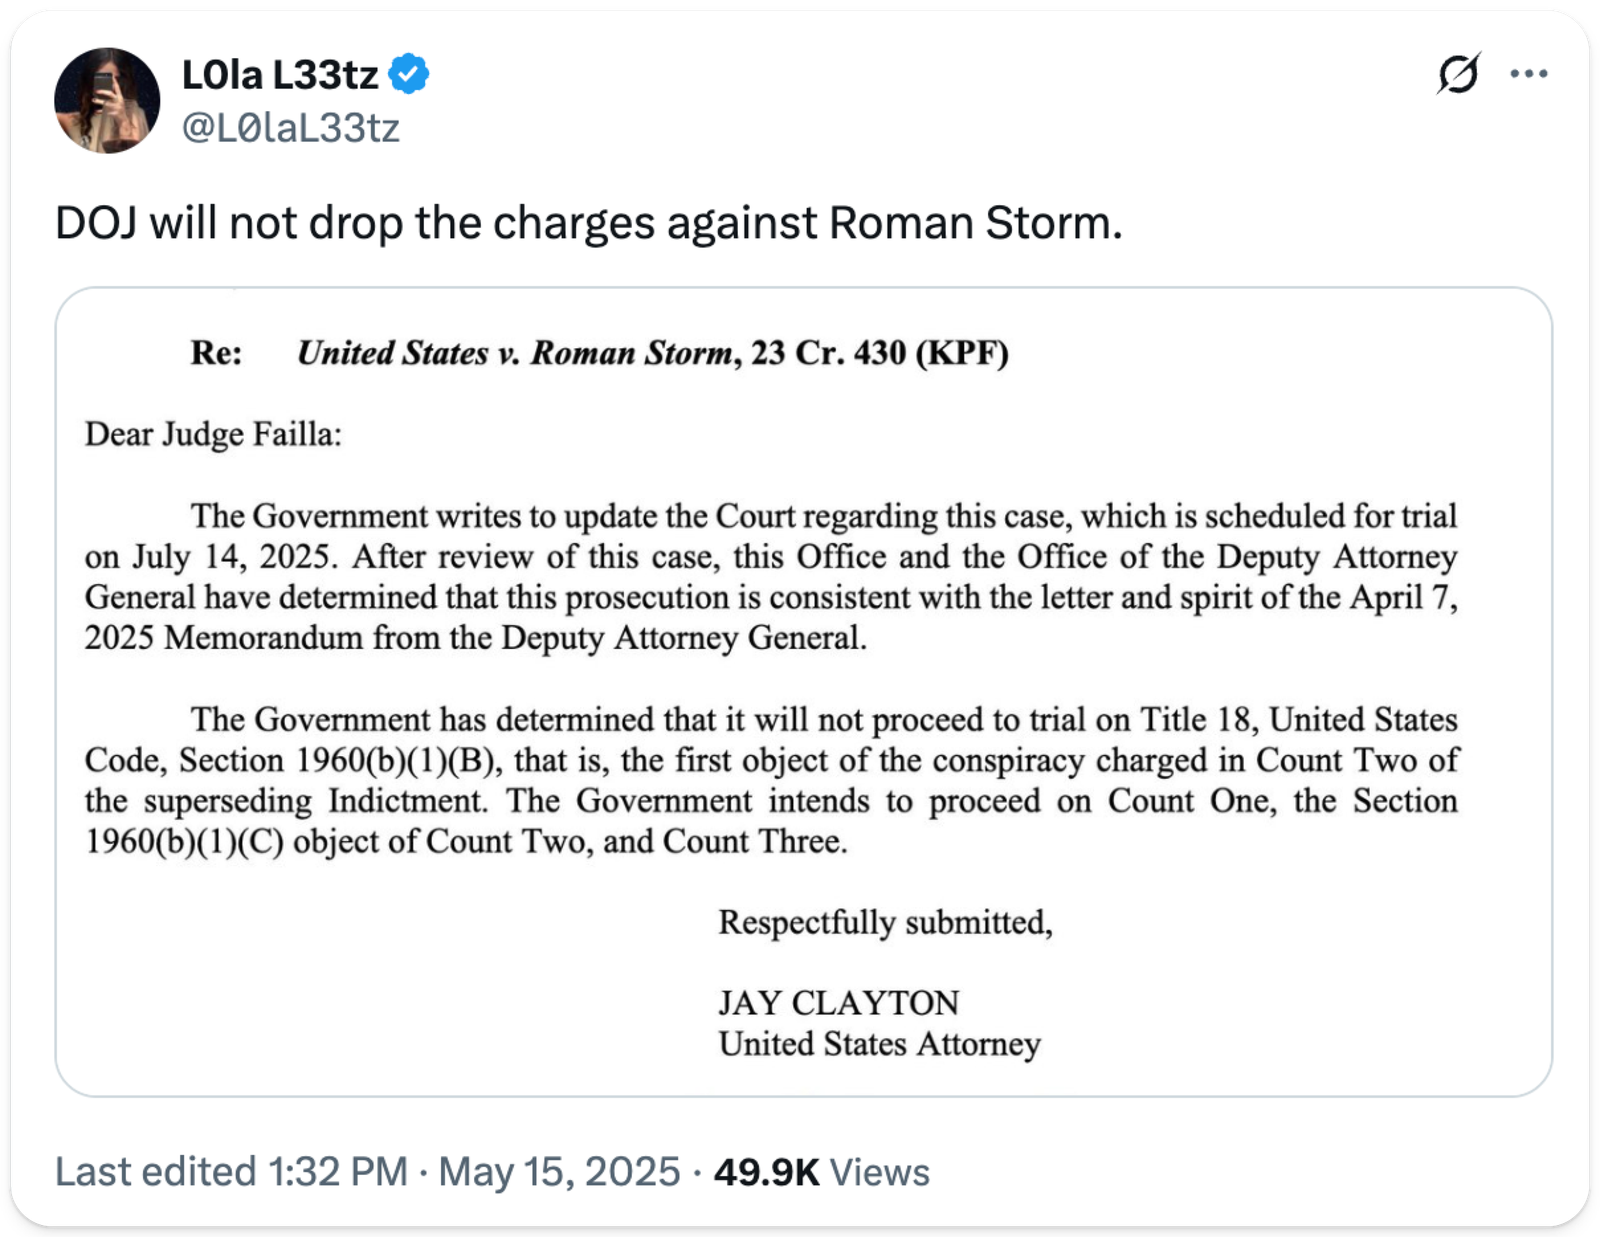Open L0la L33tz profile avatar

coord(107,100)
